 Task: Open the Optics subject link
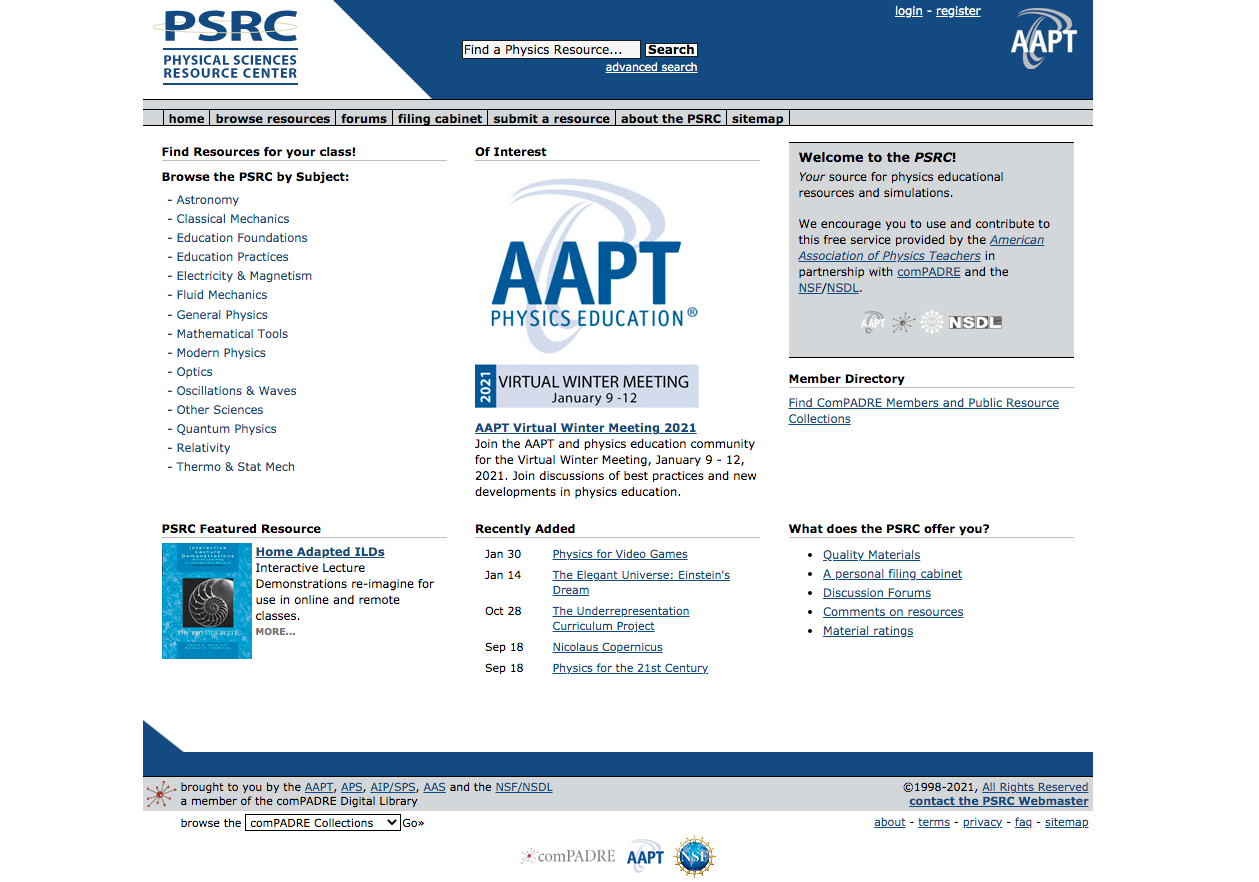pos(195,372)
